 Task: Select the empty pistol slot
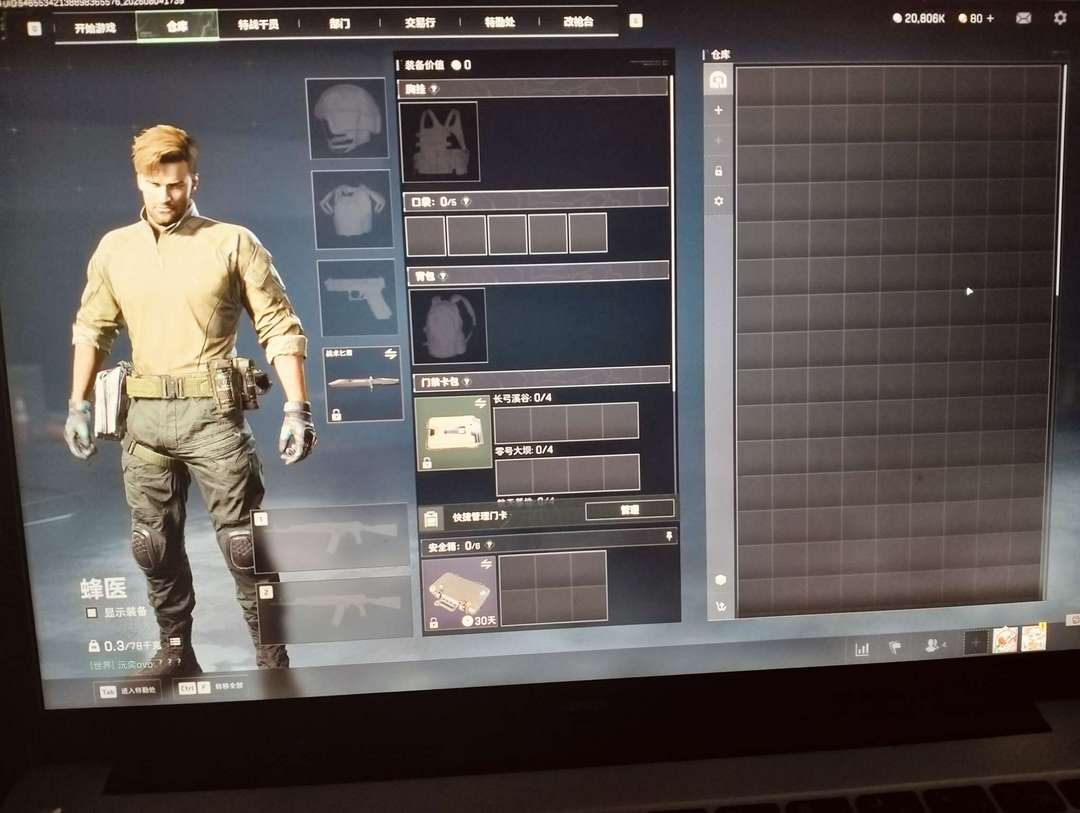357,298
